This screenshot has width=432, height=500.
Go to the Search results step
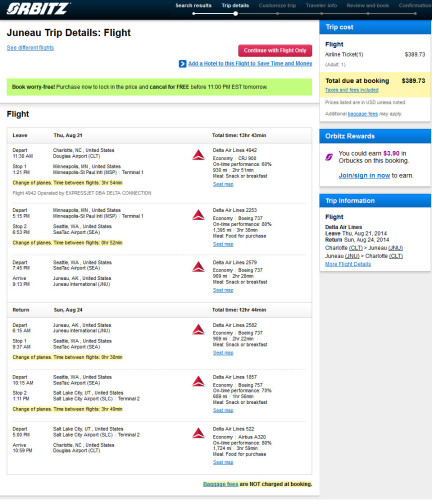pyautogui.click(x=193, y=5)
